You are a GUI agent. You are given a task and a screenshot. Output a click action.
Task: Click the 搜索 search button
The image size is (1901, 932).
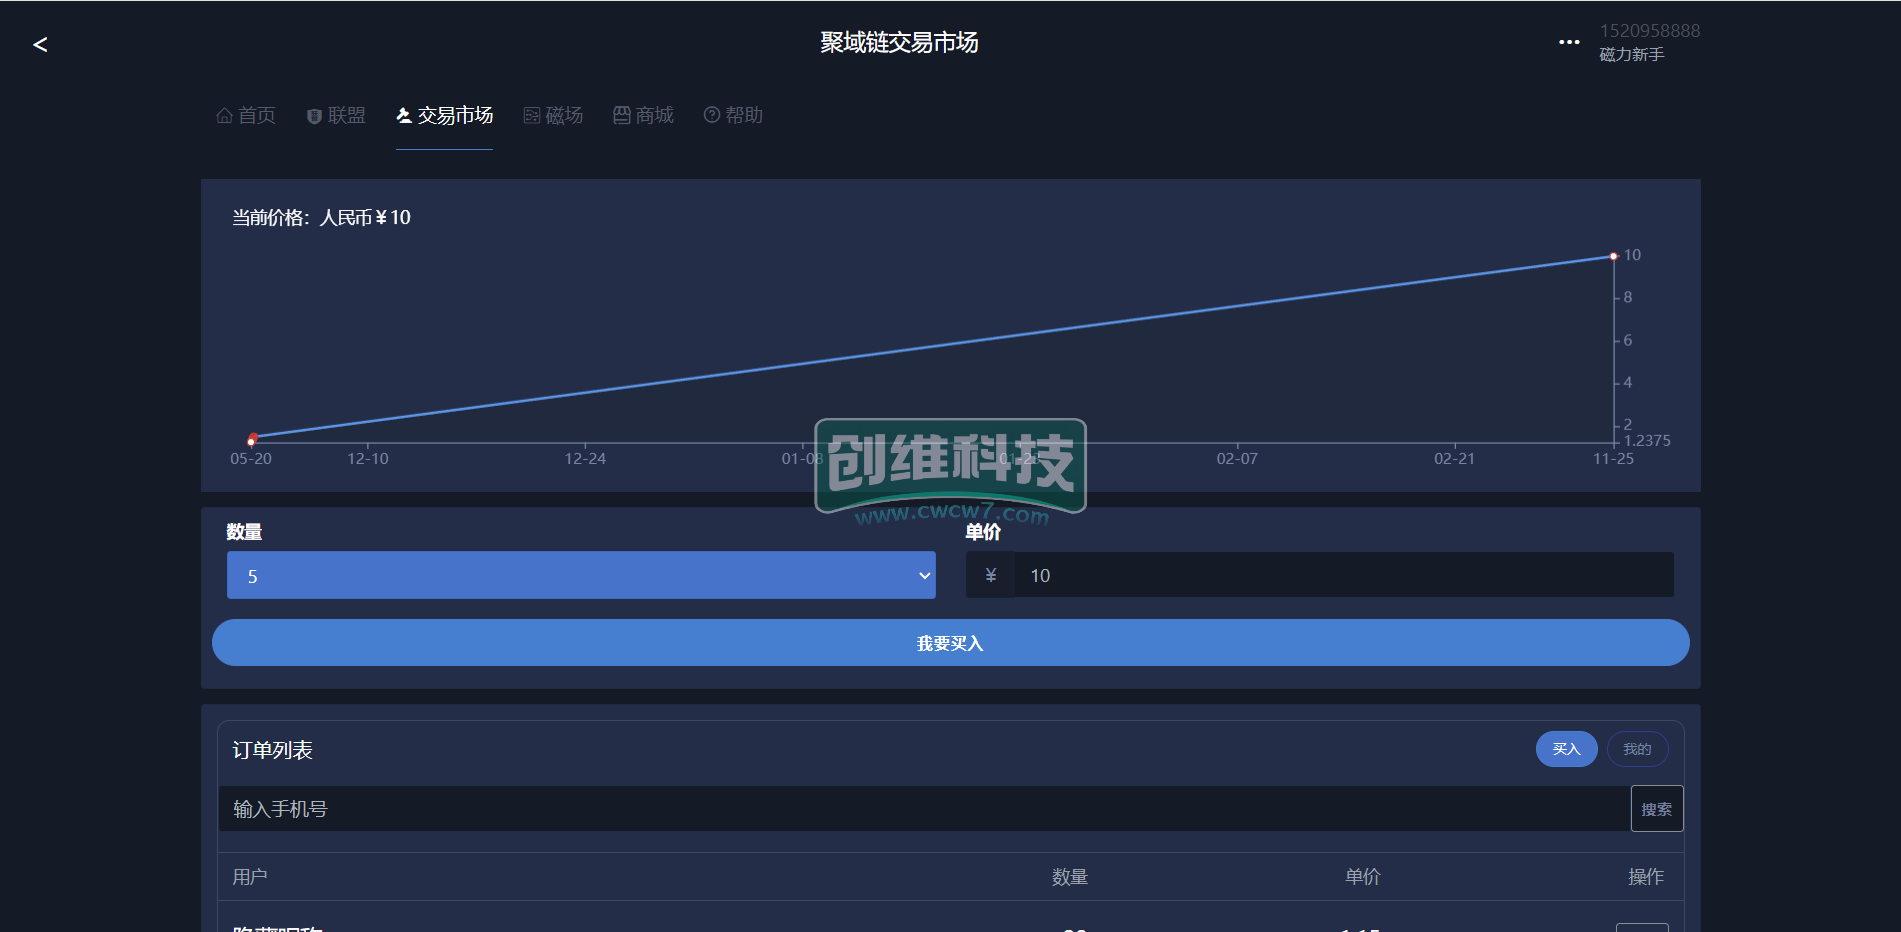pyautogui.click(x=1656, y=809)
